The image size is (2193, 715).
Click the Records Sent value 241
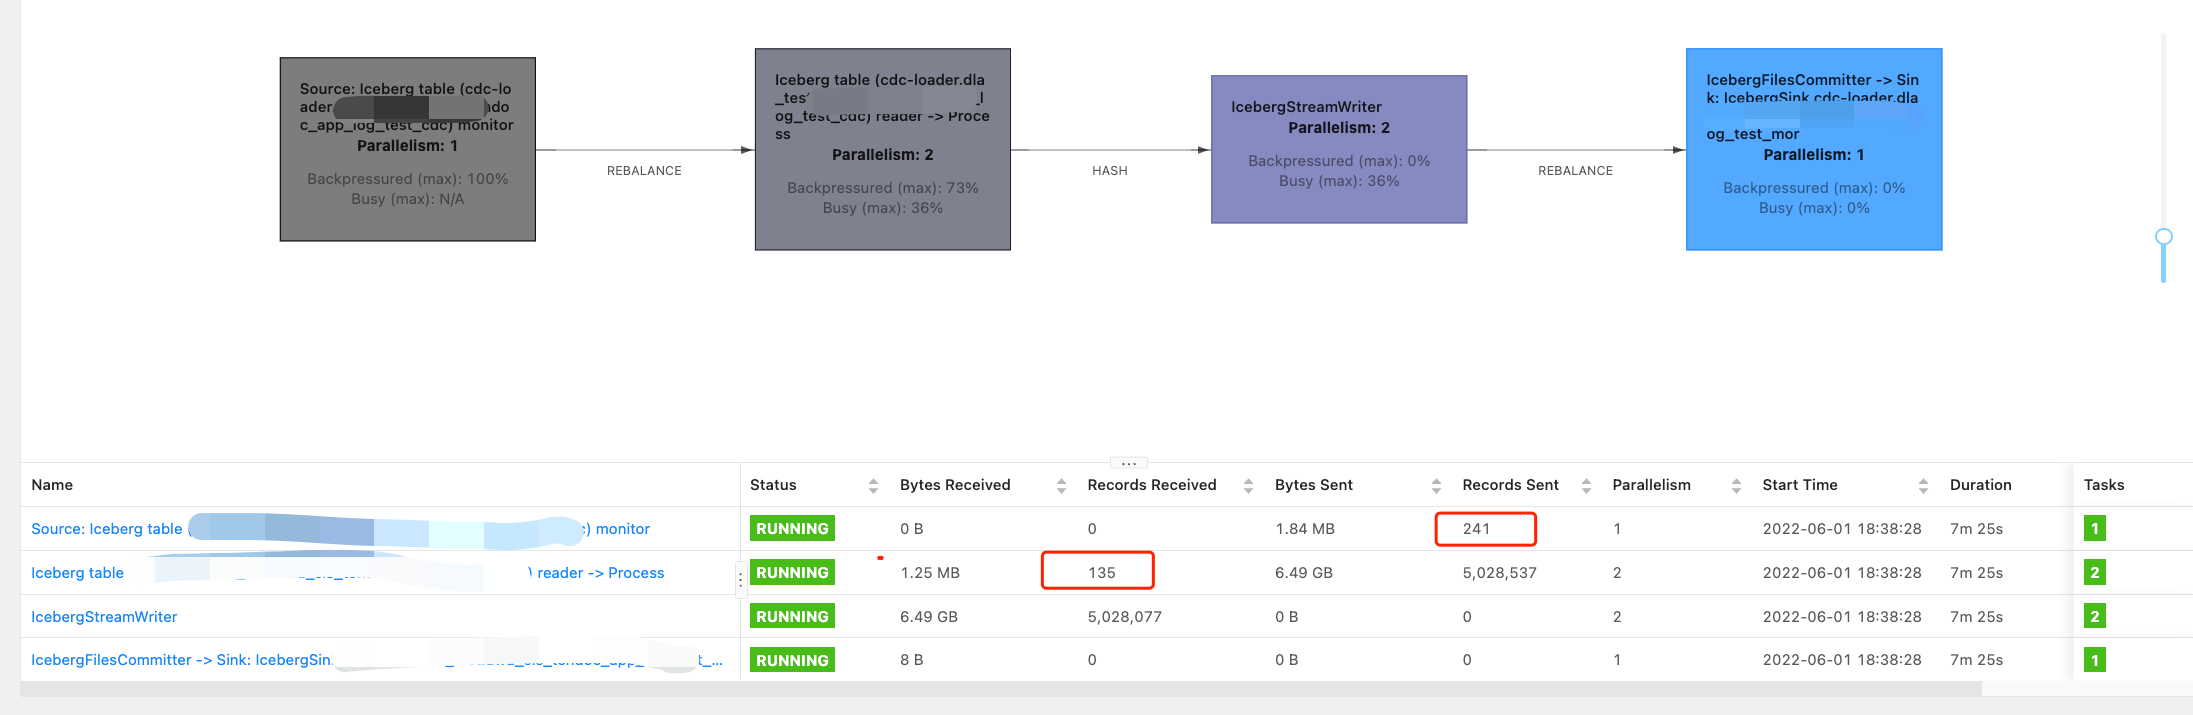point(1477,528)
